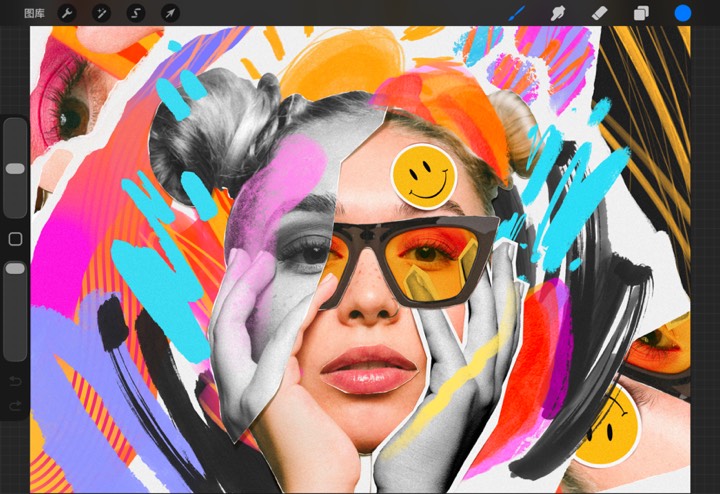
Task: Click the undo arrow on sidebar
Action: (x=15, y=381)
